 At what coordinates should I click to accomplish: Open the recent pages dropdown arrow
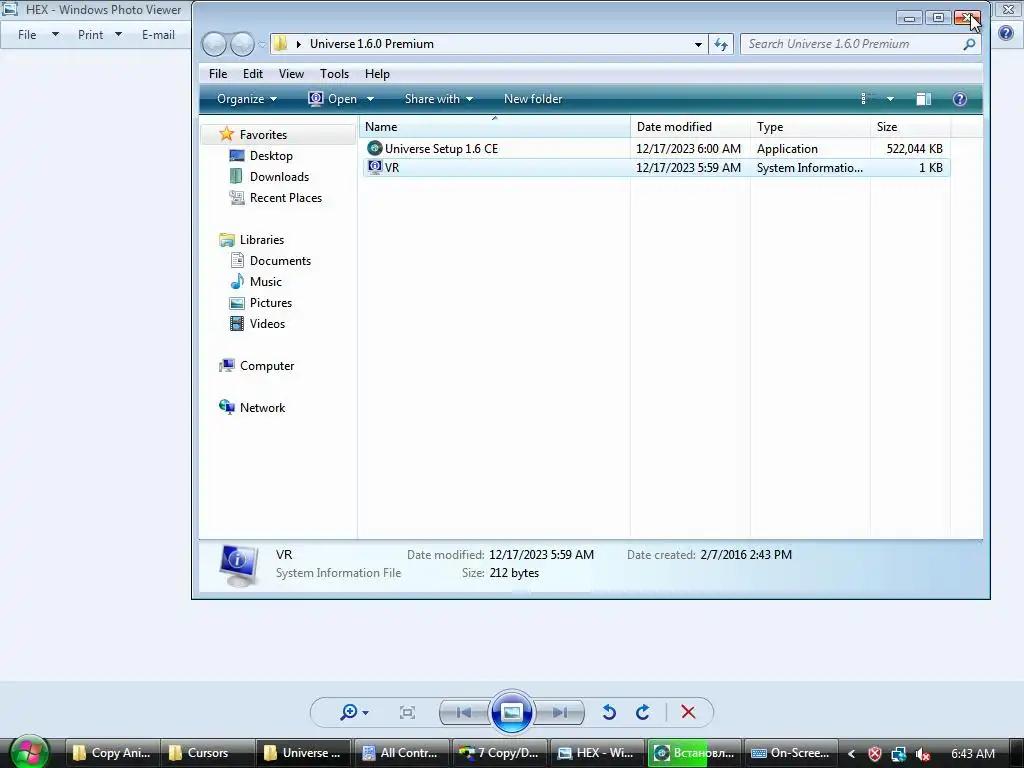click(262, 44)
